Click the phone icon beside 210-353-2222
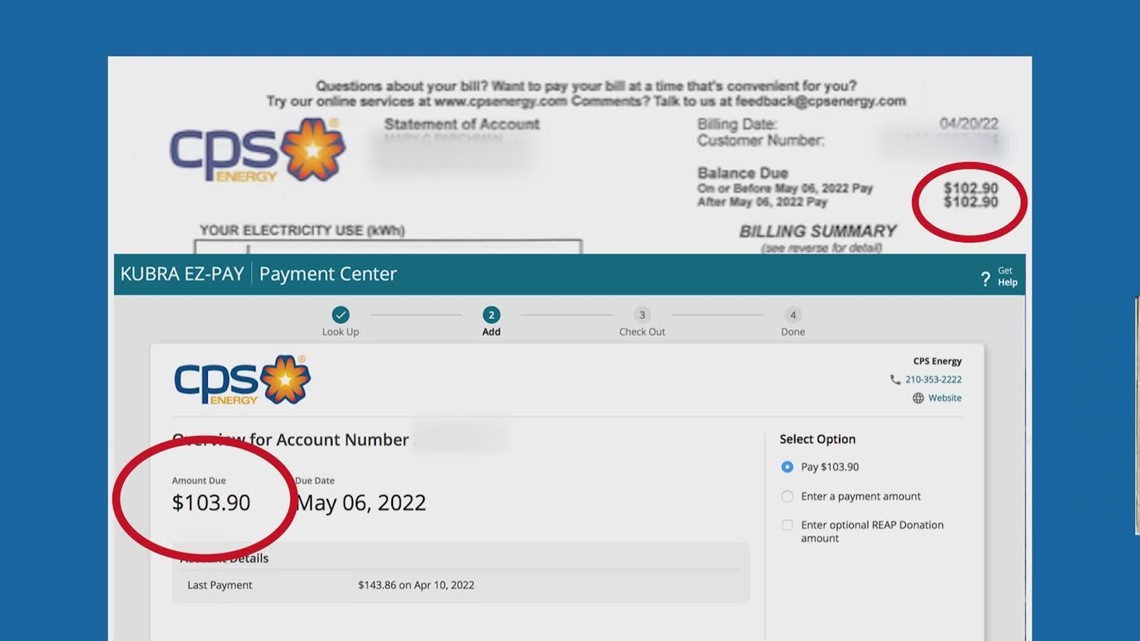 [x=895, y=380]
